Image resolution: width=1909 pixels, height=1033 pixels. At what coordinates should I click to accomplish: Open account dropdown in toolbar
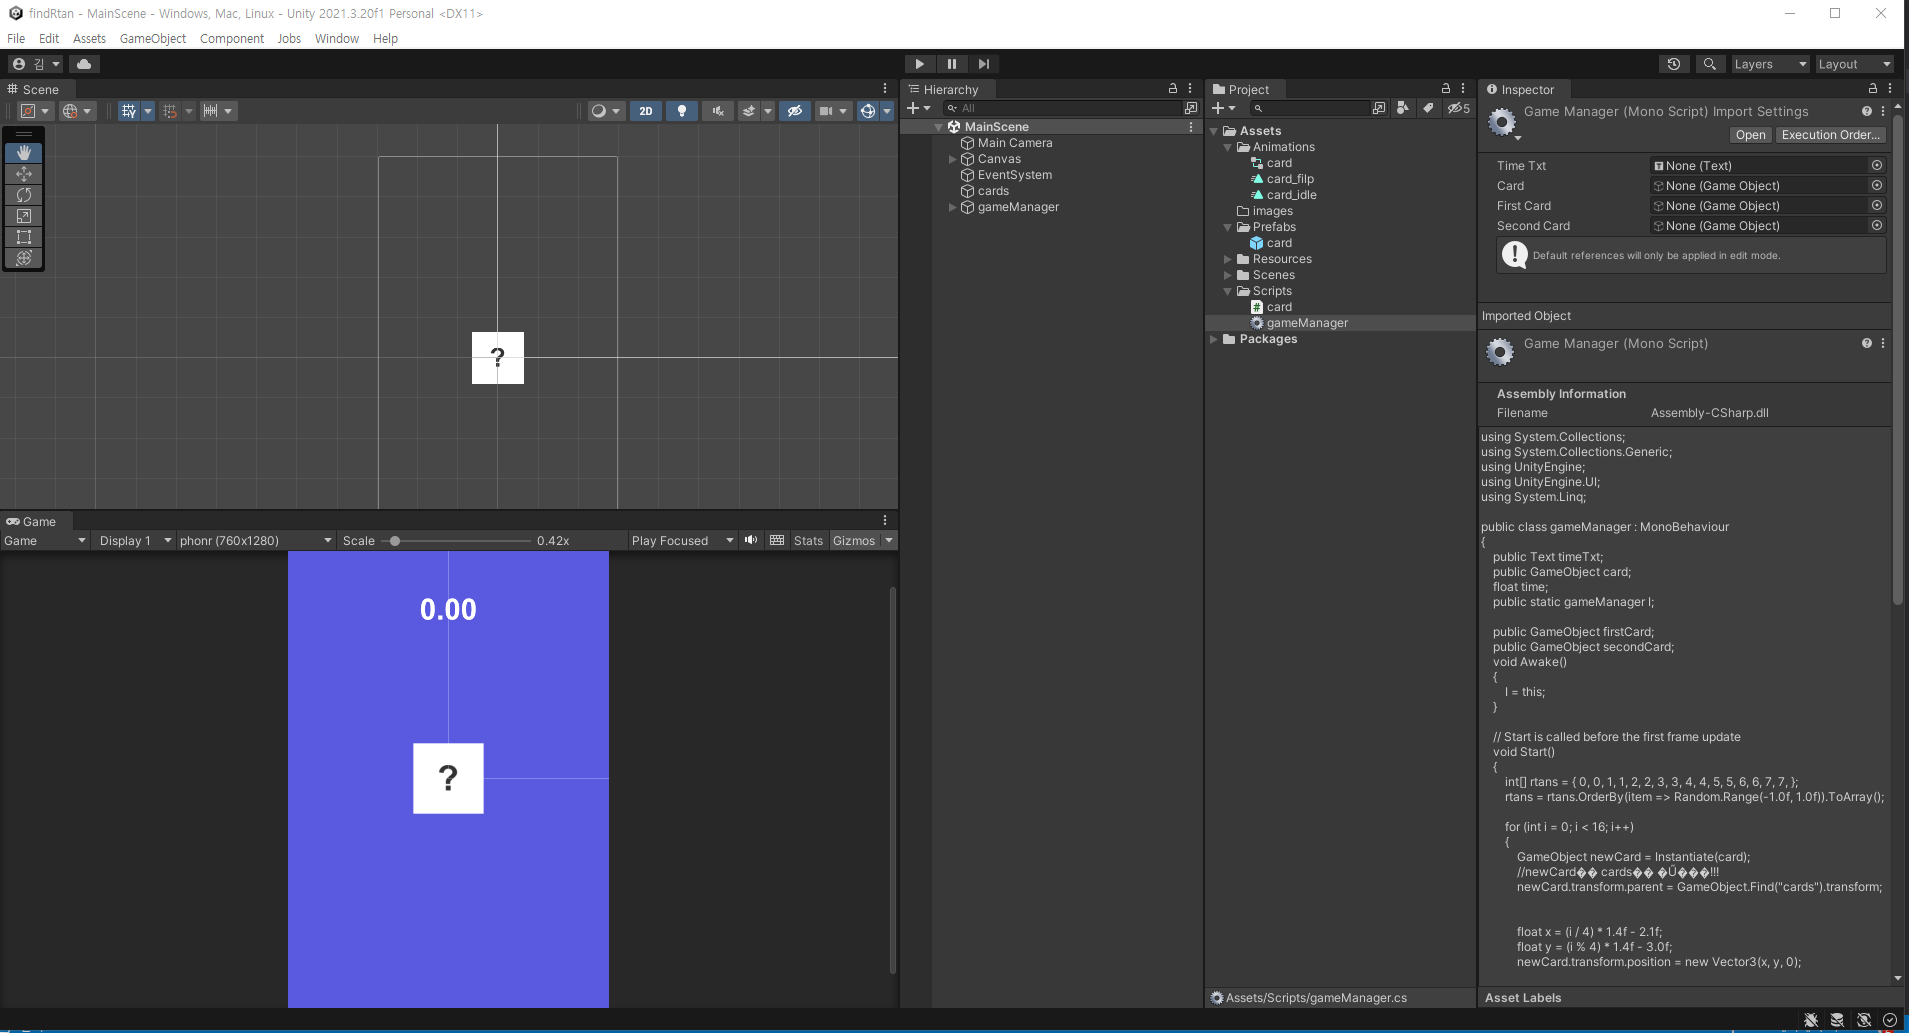tap(35, 64)
